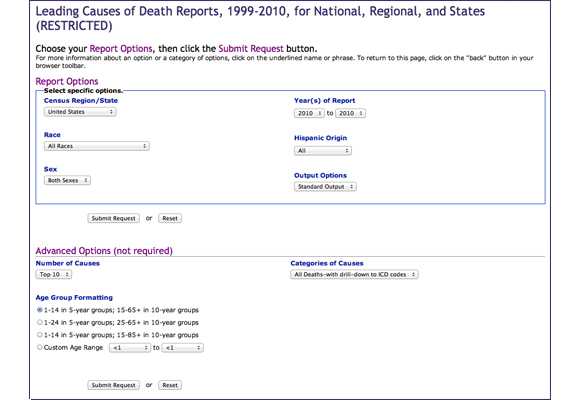Screen dimensions: 580x404
Task: Click the bottom Submit Request button
Action: [x=114, y=385]
